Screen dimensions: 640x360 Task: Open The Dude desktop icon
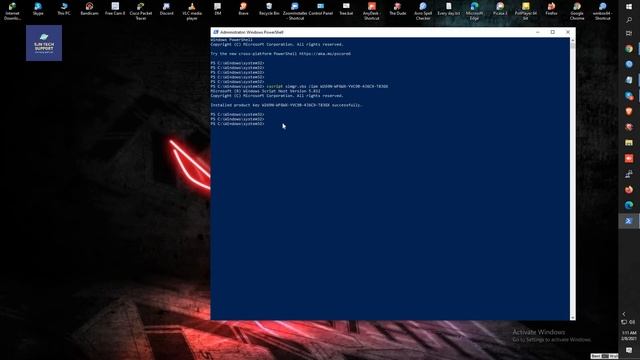398,9
